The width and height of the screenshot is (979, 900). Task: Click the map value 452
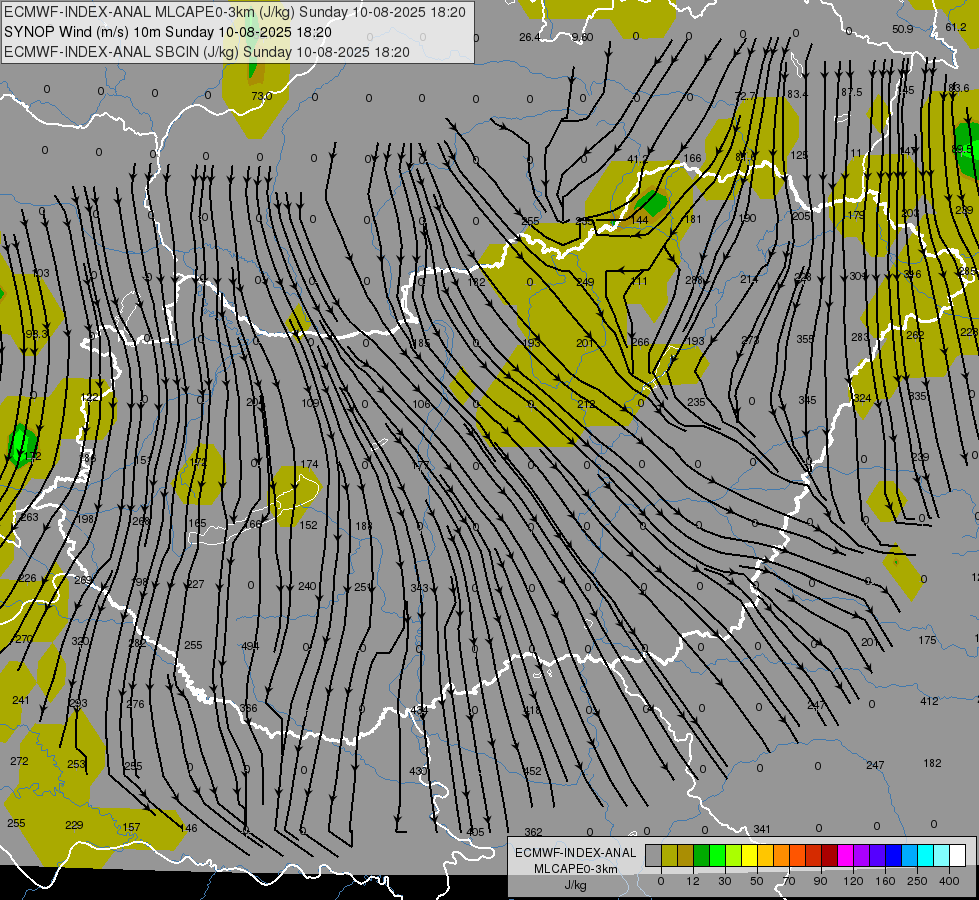coord(532,771)
